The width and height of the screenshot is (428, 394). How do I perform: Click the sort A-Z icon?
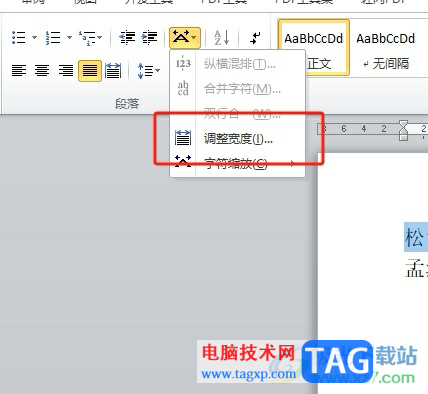(222, 37)
